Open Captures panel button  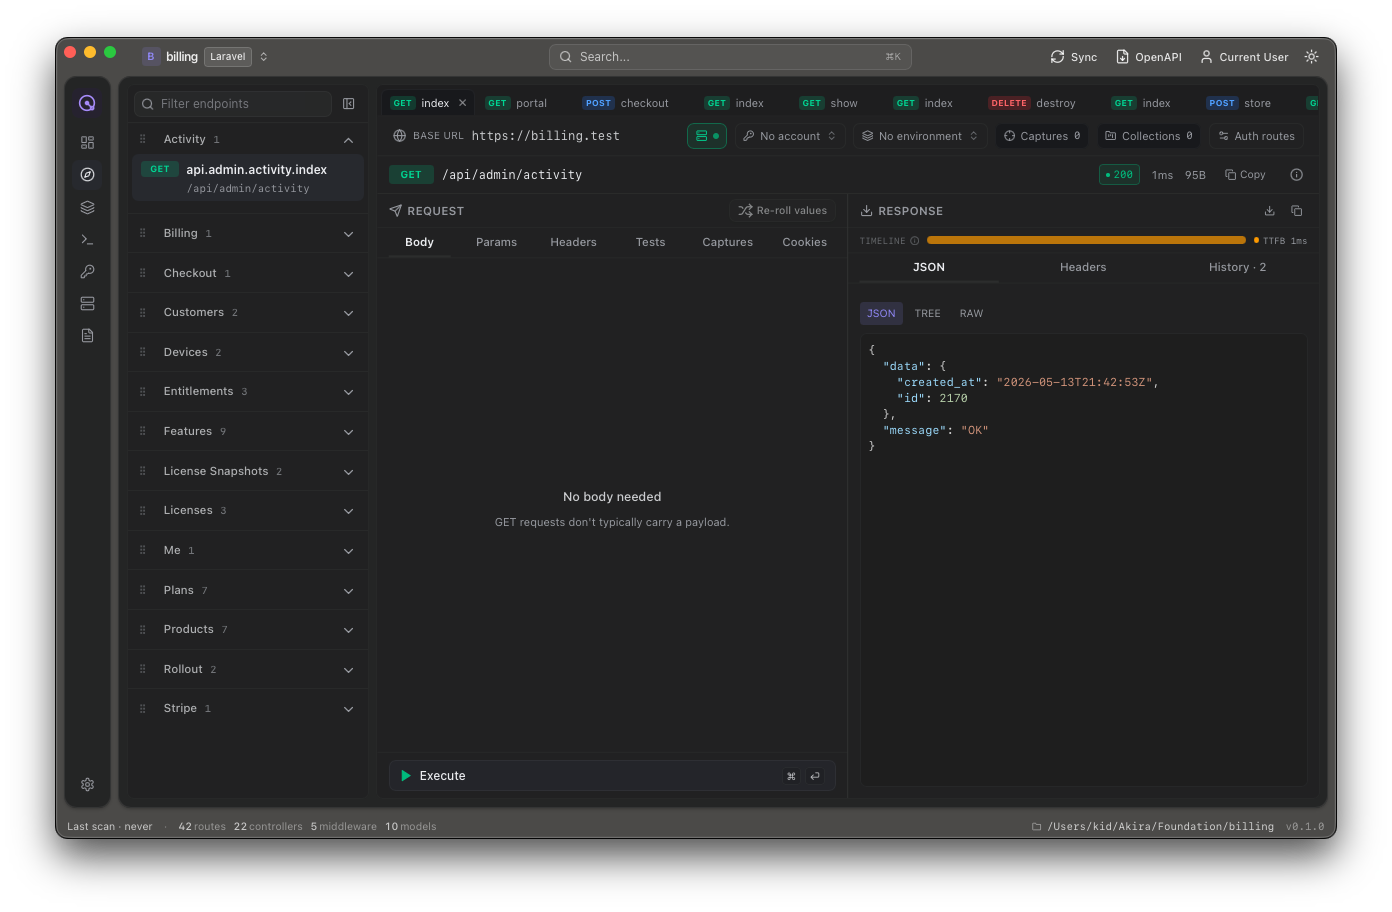click(x=1042, y=136)
